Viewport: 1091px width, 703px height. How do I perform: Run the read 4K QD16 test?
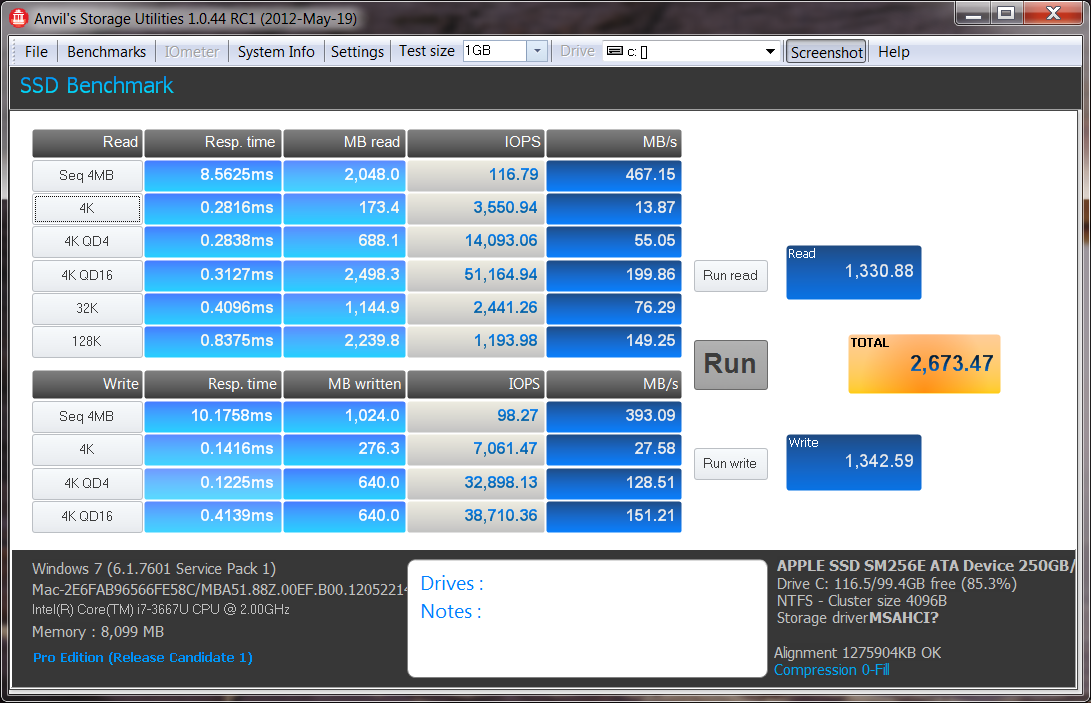click(86, 276)
